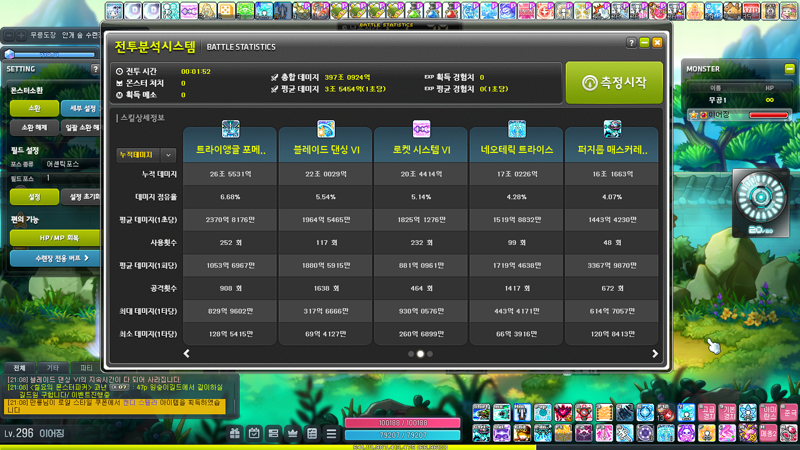Screen dimensions: 800x450
Task: Click the star icon beside 이어징
Action: point(693,115)
